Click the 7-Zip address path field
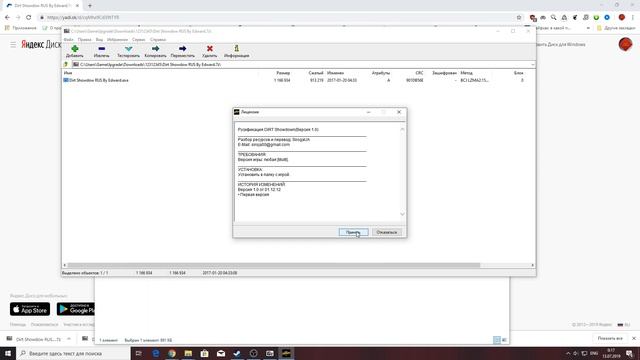 [x=301, y=64]
